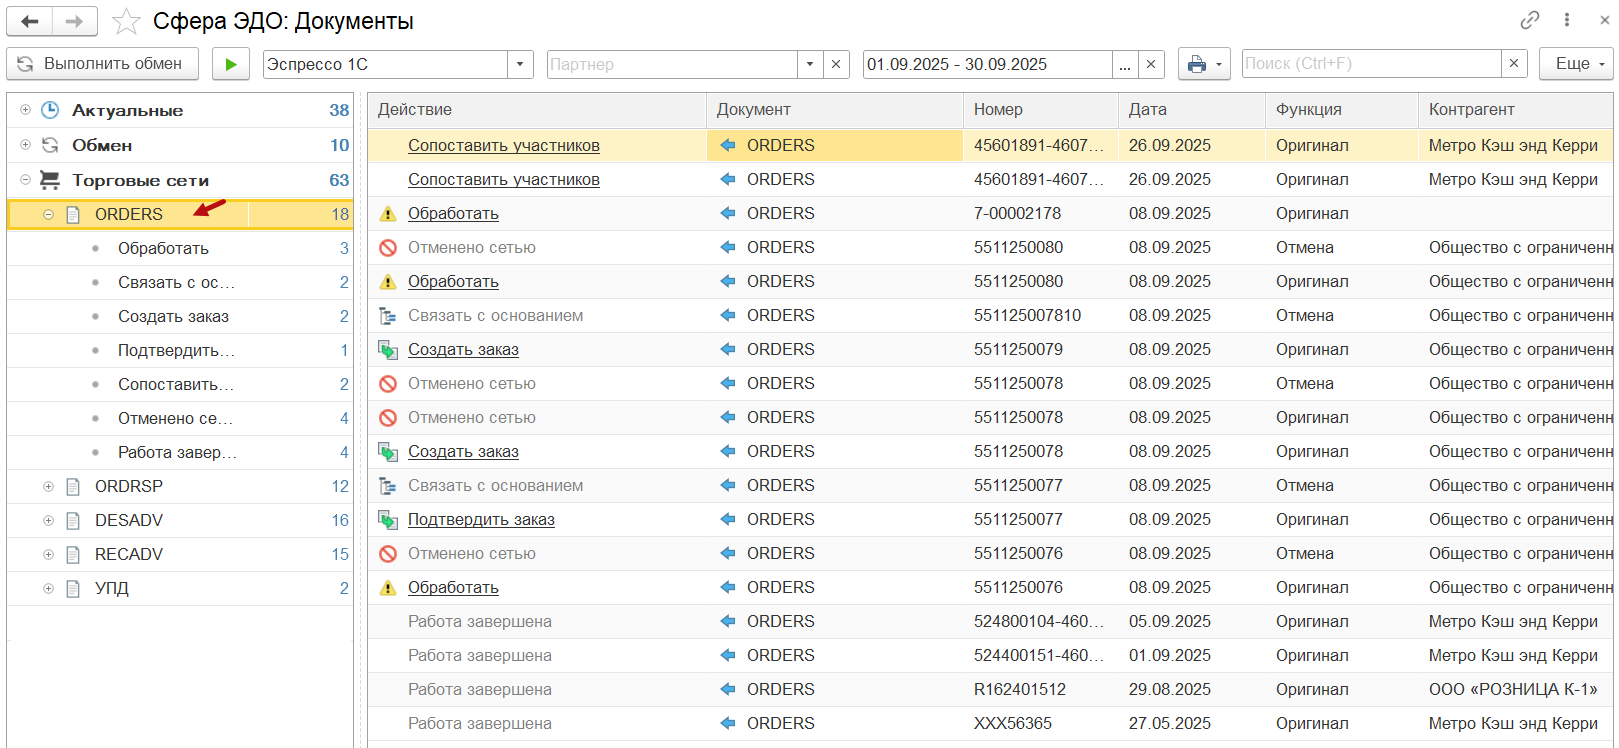Clear the search field
1619x748 pixels.
[x=1514, y=64]
